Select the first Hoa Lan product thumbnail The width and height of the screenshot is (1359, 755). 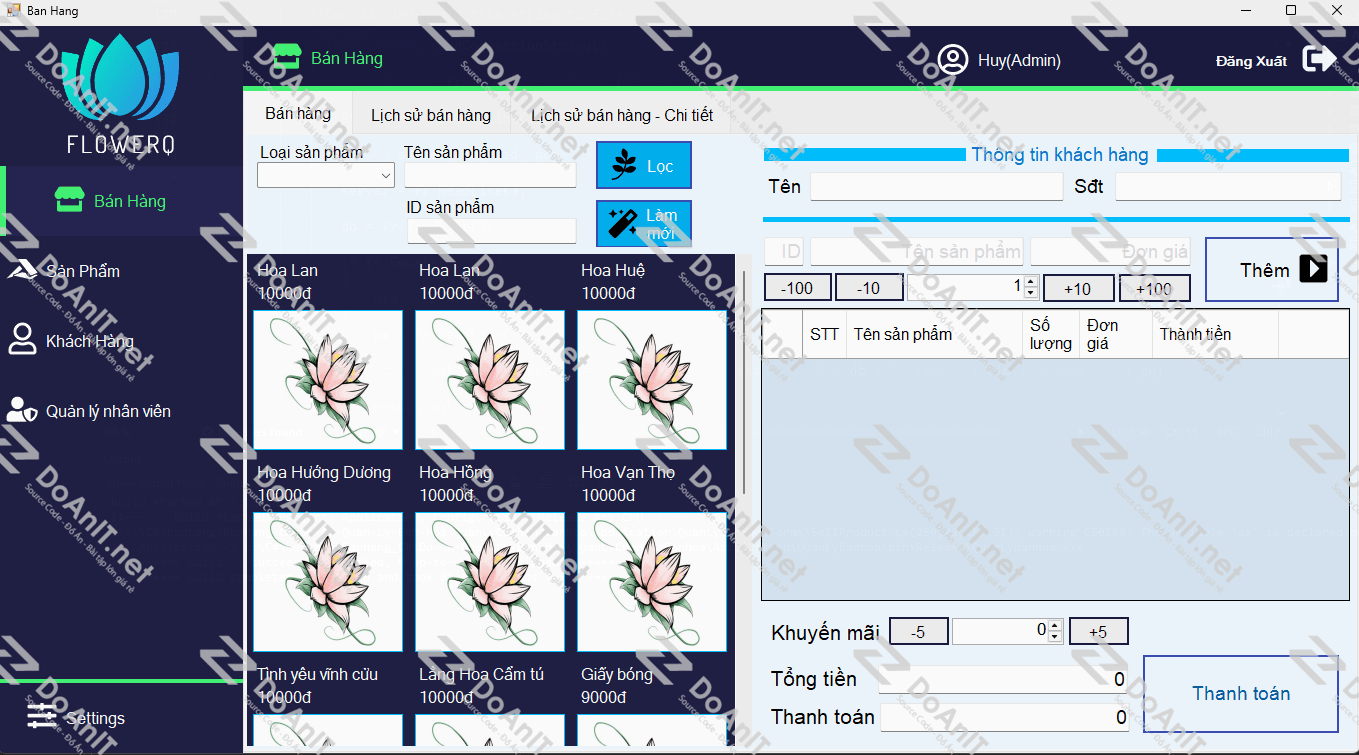tap(328, 380)
